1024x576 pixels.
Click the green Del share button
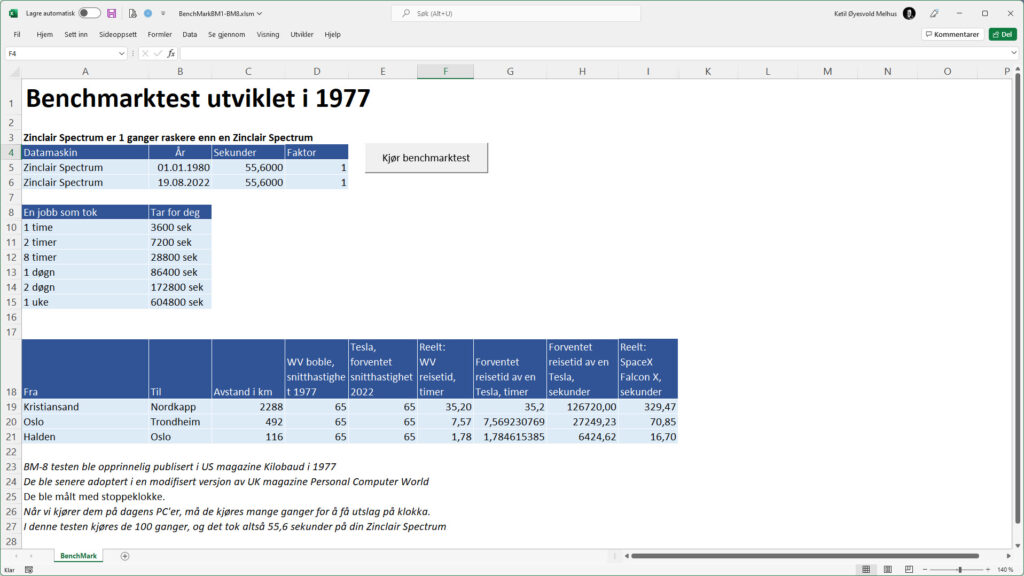[x=1002, y=35]
